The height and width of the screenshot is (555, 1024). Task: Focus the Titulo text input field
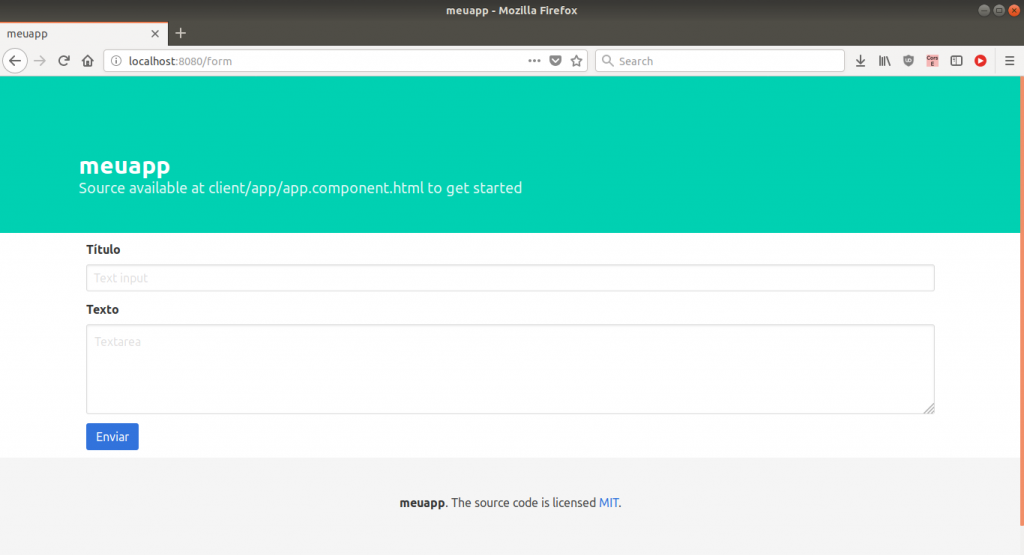click(x=510, y=278)
